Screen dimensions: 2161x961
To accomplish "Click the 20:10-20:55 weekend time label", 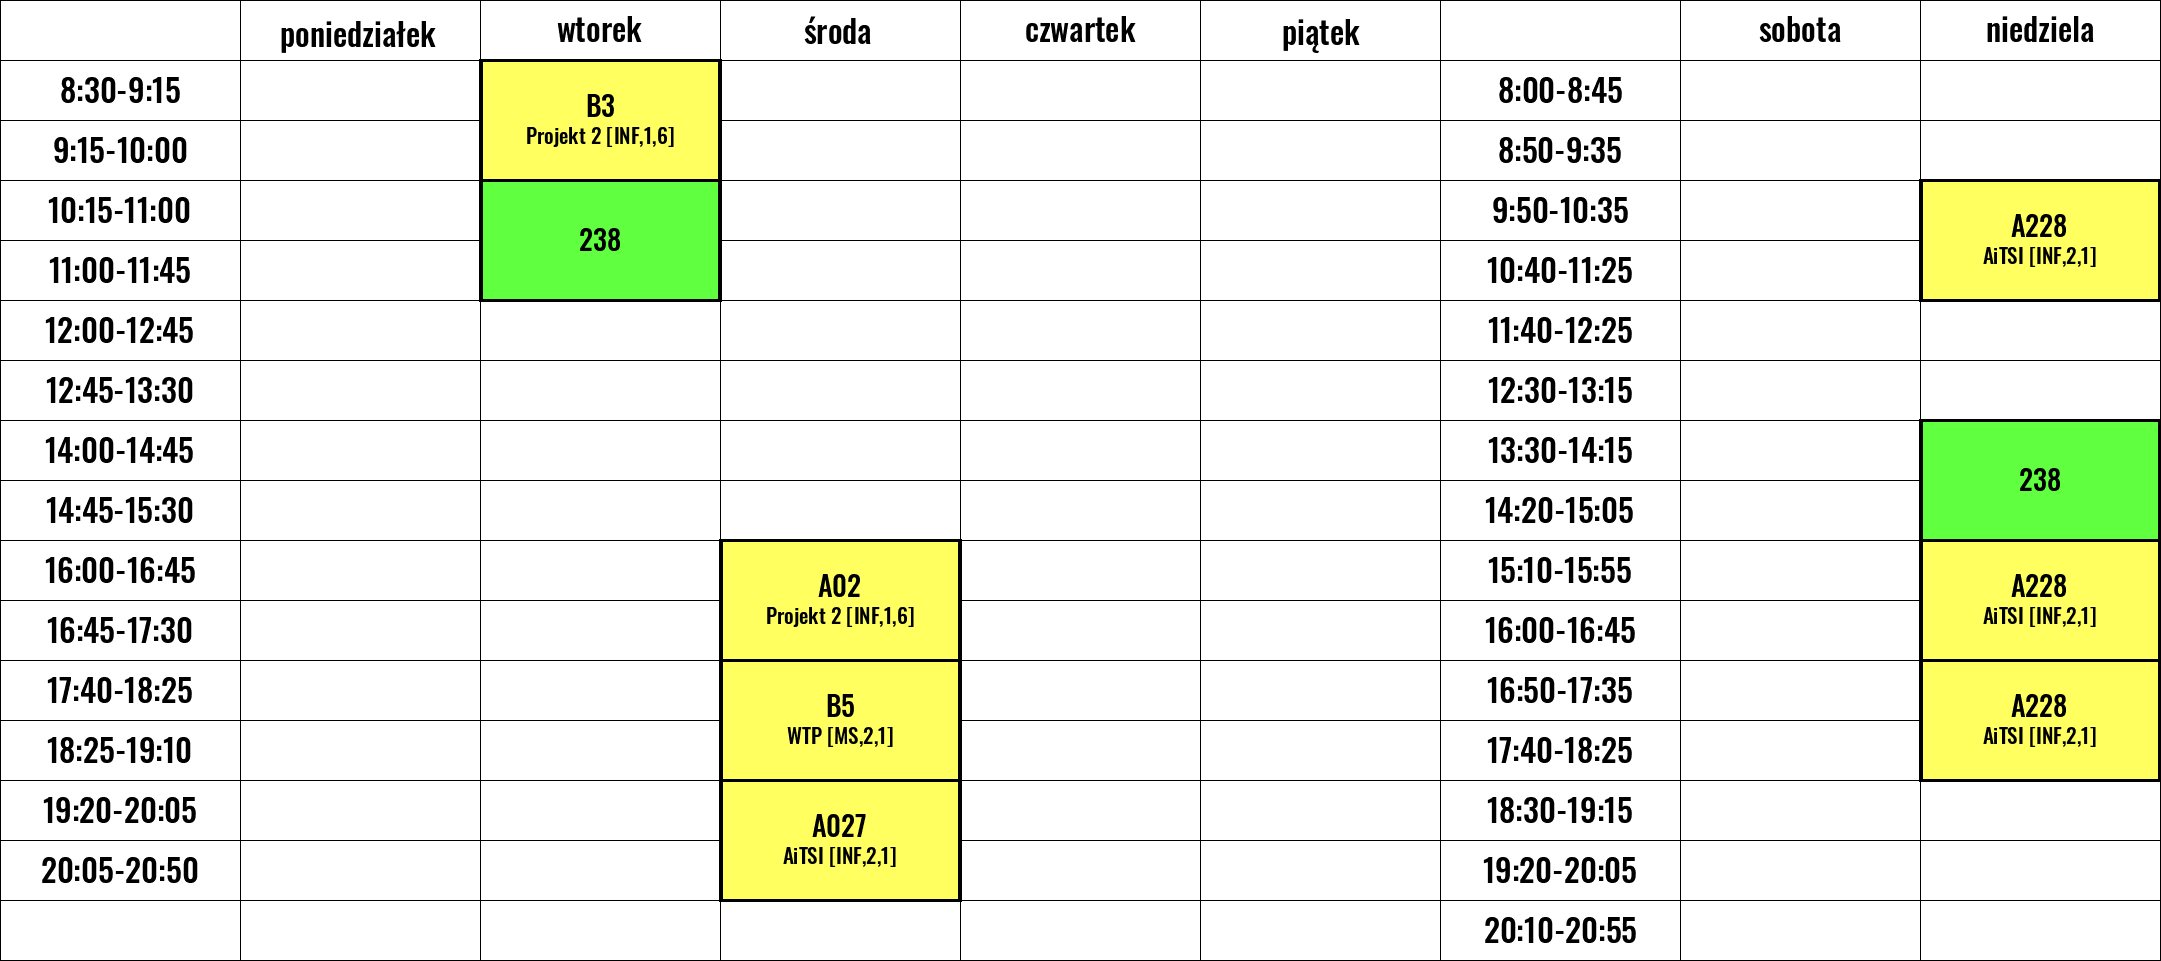I will click(x=1560, y=930).
